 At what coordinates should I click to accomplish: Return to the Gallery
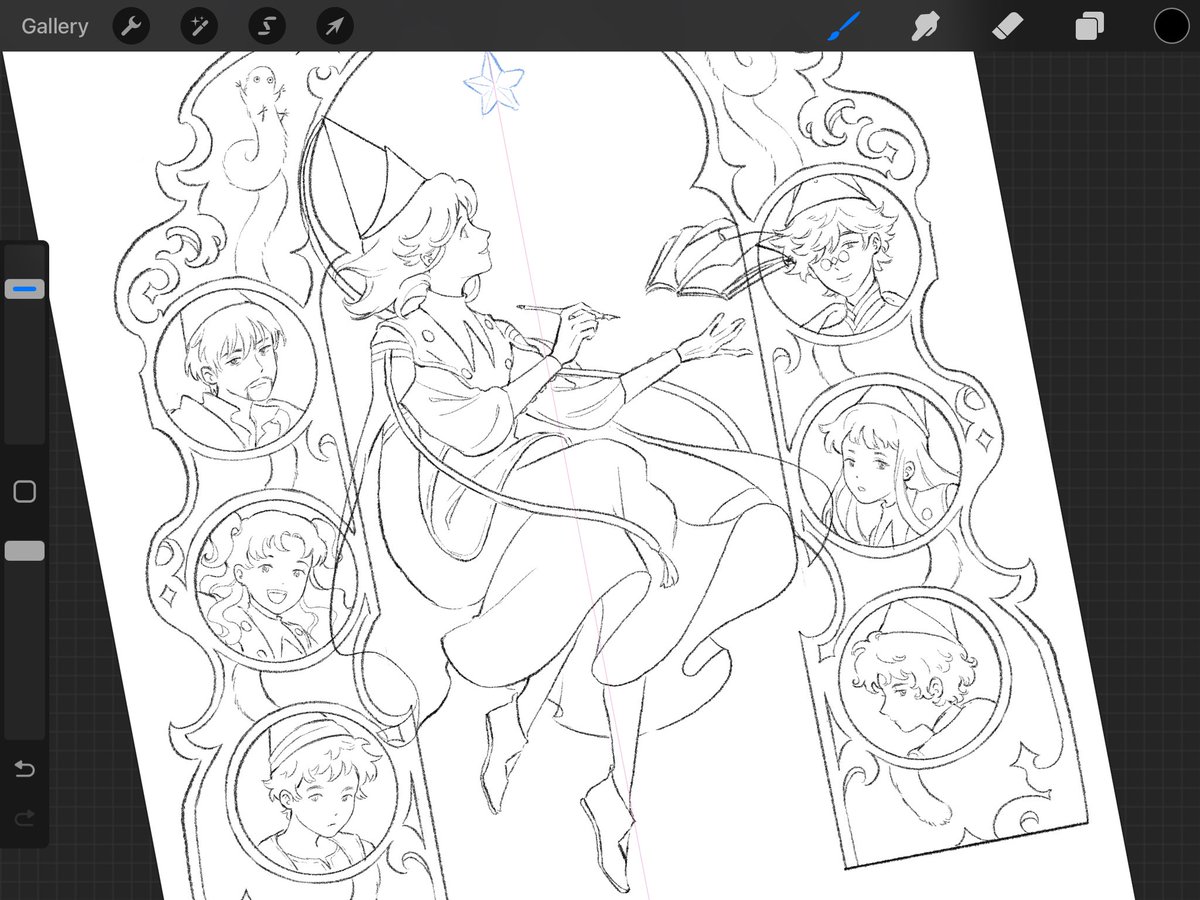click(x=55, y=26)
